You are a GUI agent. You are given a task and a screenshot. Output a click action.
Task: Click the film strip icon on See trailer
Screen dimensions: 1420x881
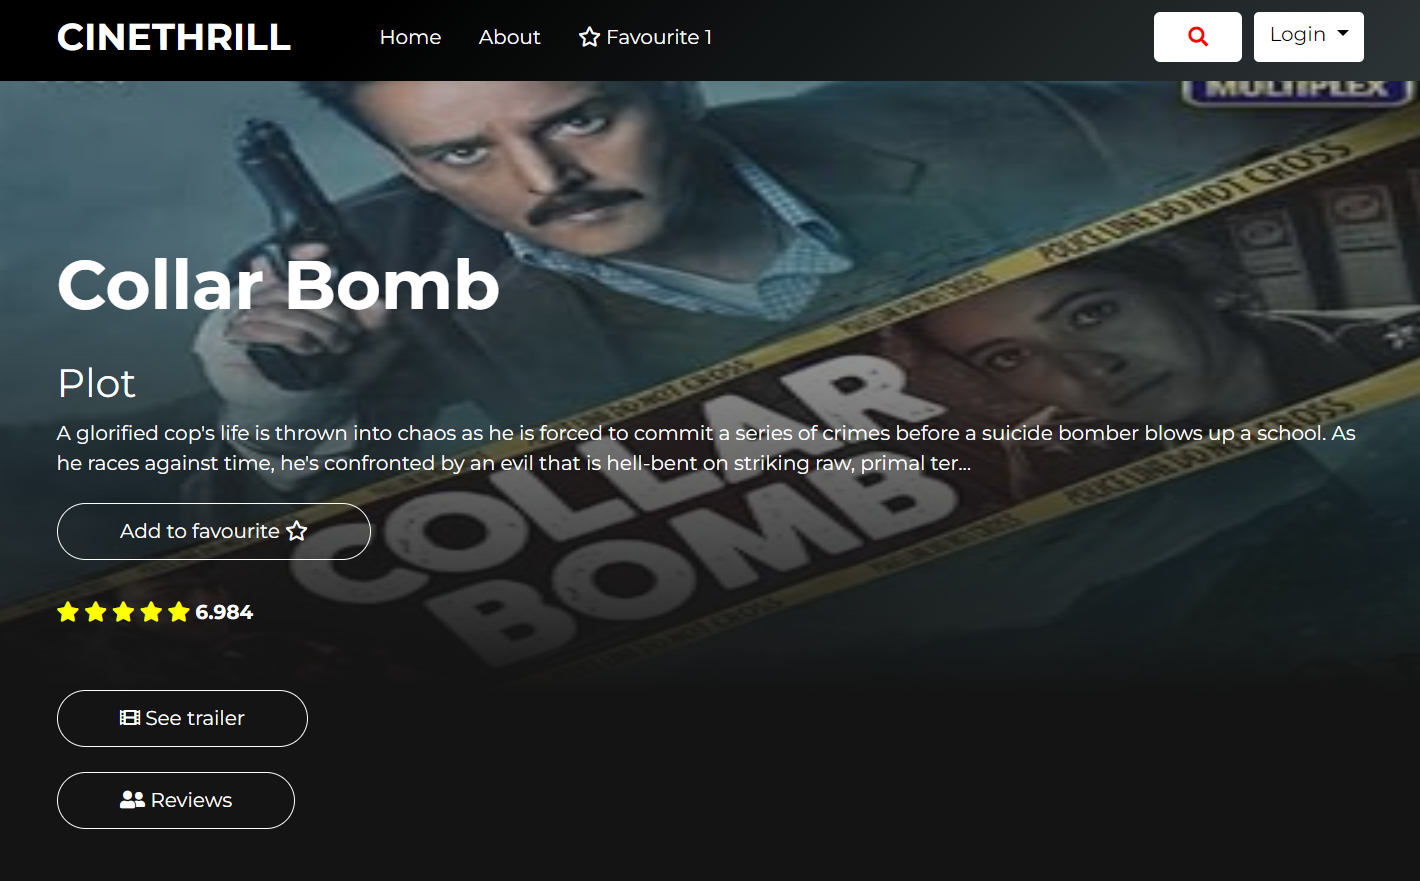pos(130,718)
